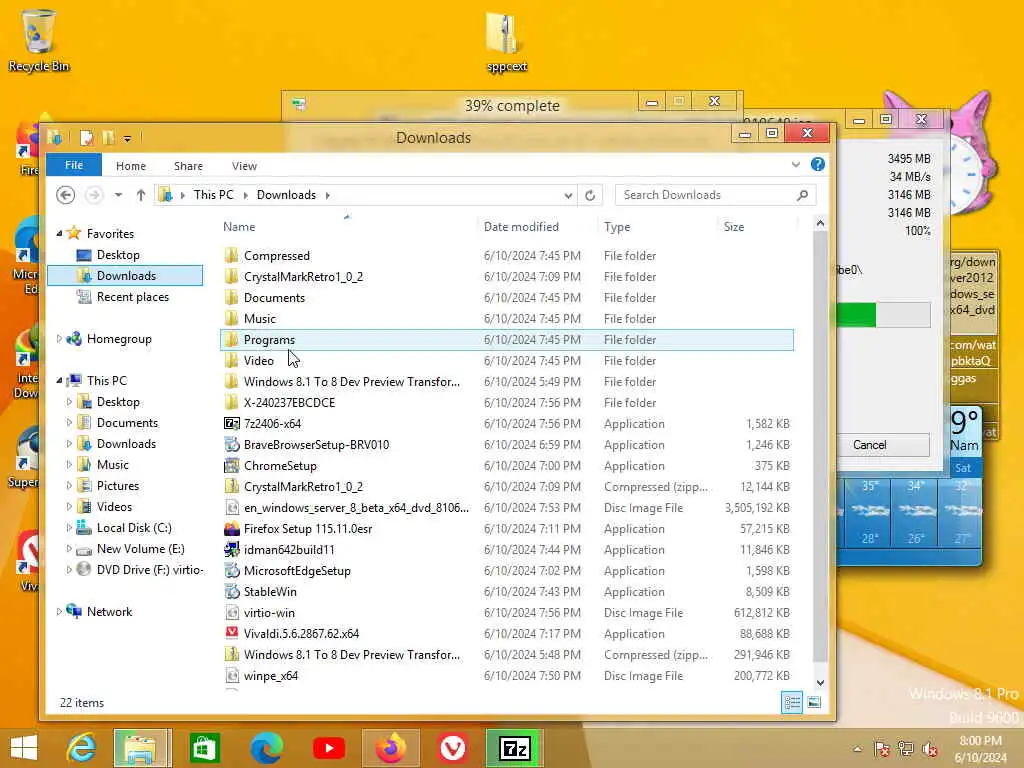Customize Quick Access Toolbar dropdown arrow
The width and height of the screenshot is (1024, 768).
pyautogui.click(x=127, y=138)
